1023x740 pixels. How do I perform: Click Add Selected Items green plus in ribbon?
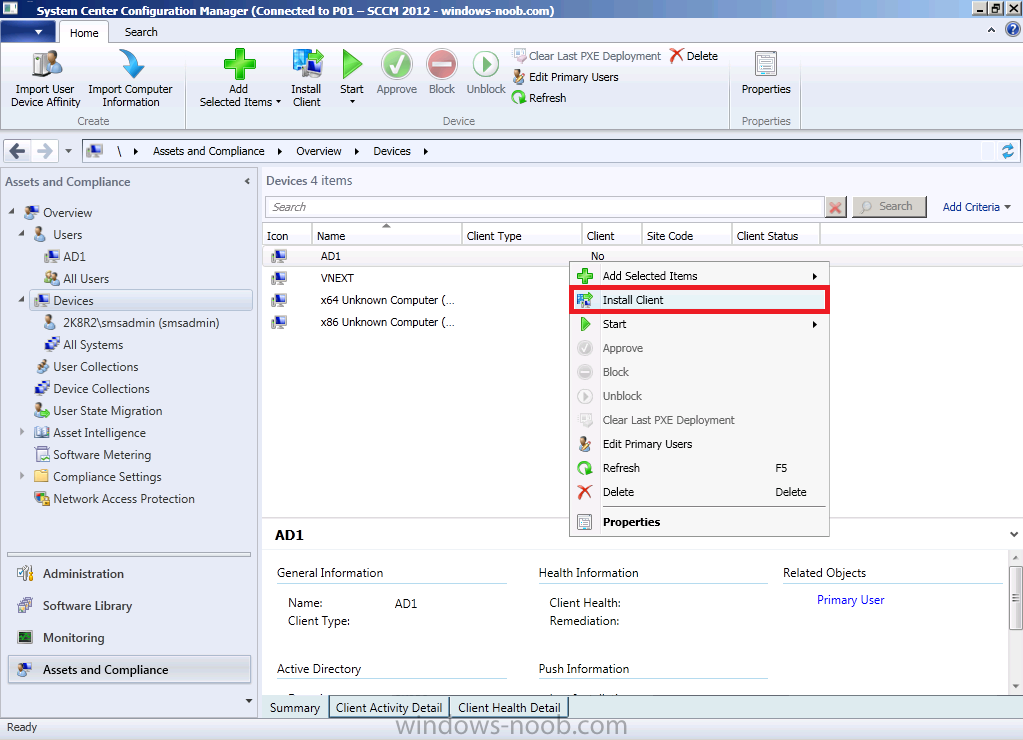tap(239, 64)
